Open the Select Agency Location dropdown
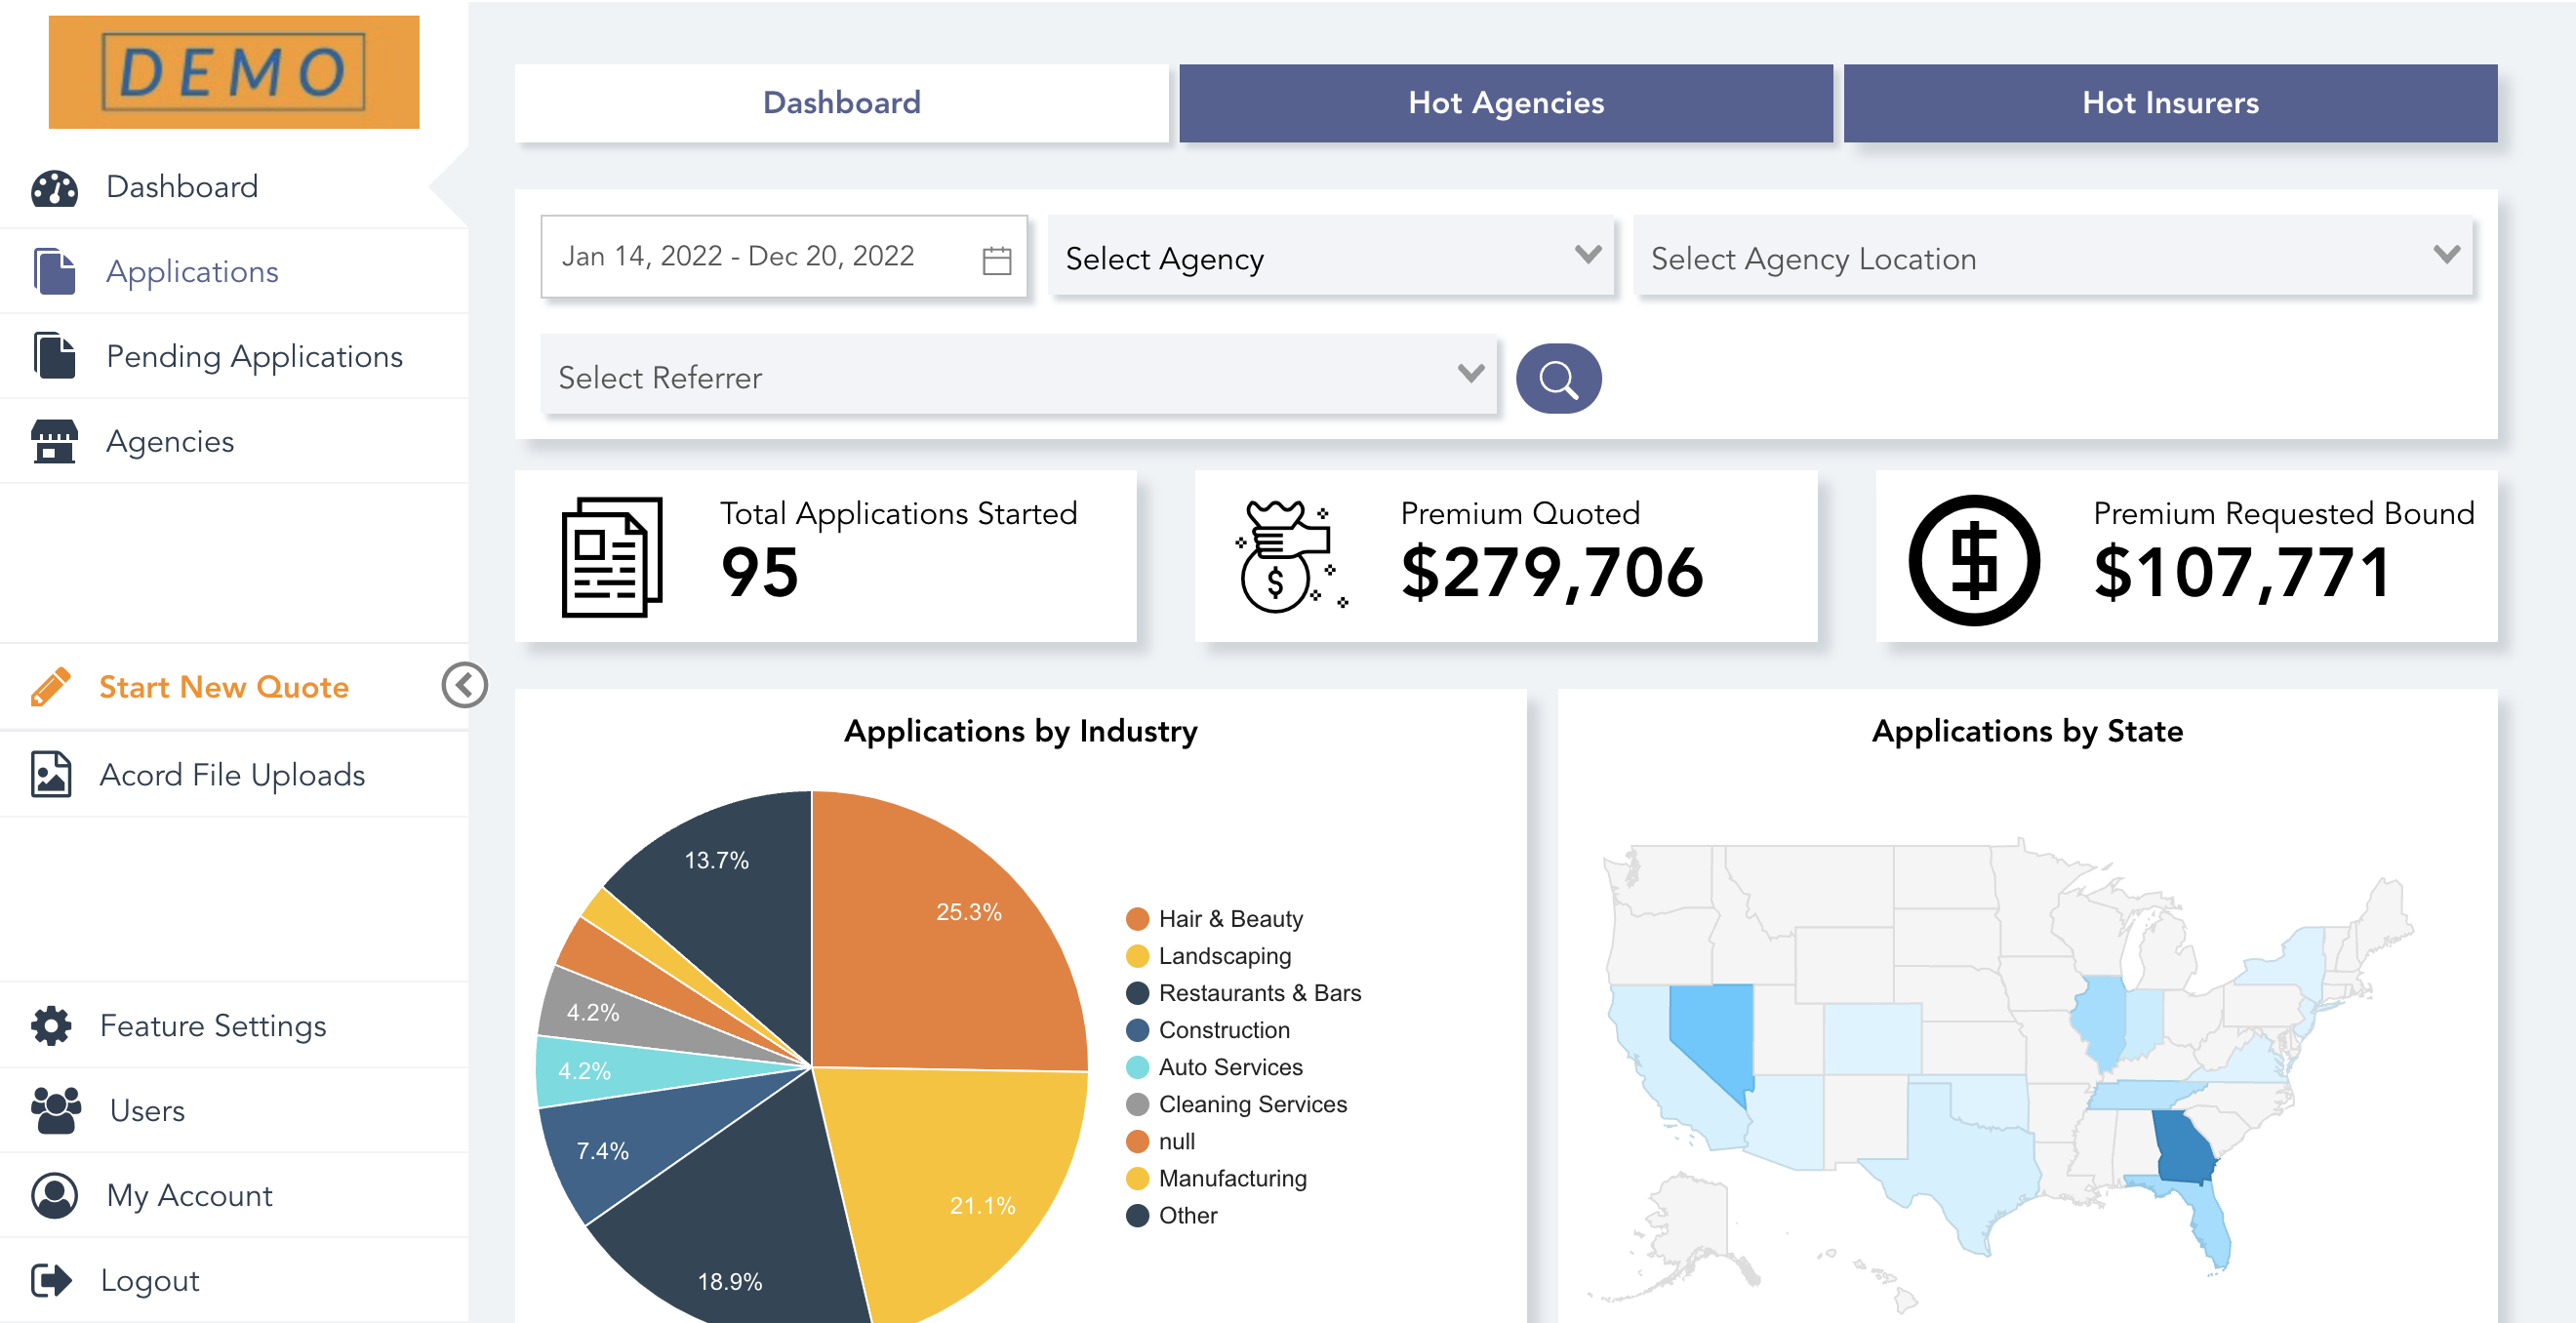The image size is (2576, 1323). click(x=2053, y=256)
